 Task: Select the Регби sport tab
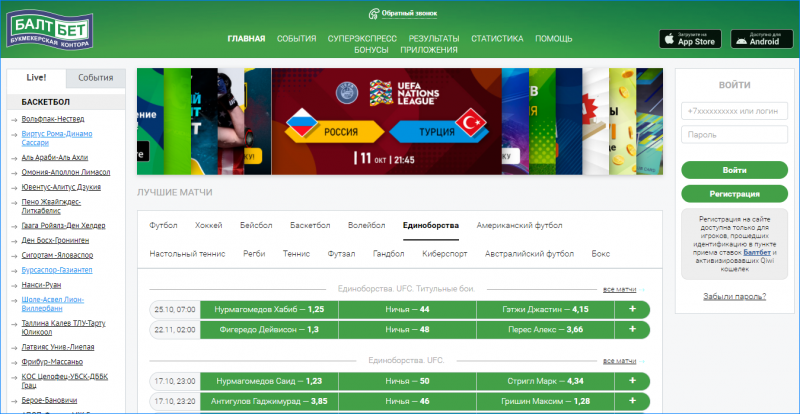point(254,254)
